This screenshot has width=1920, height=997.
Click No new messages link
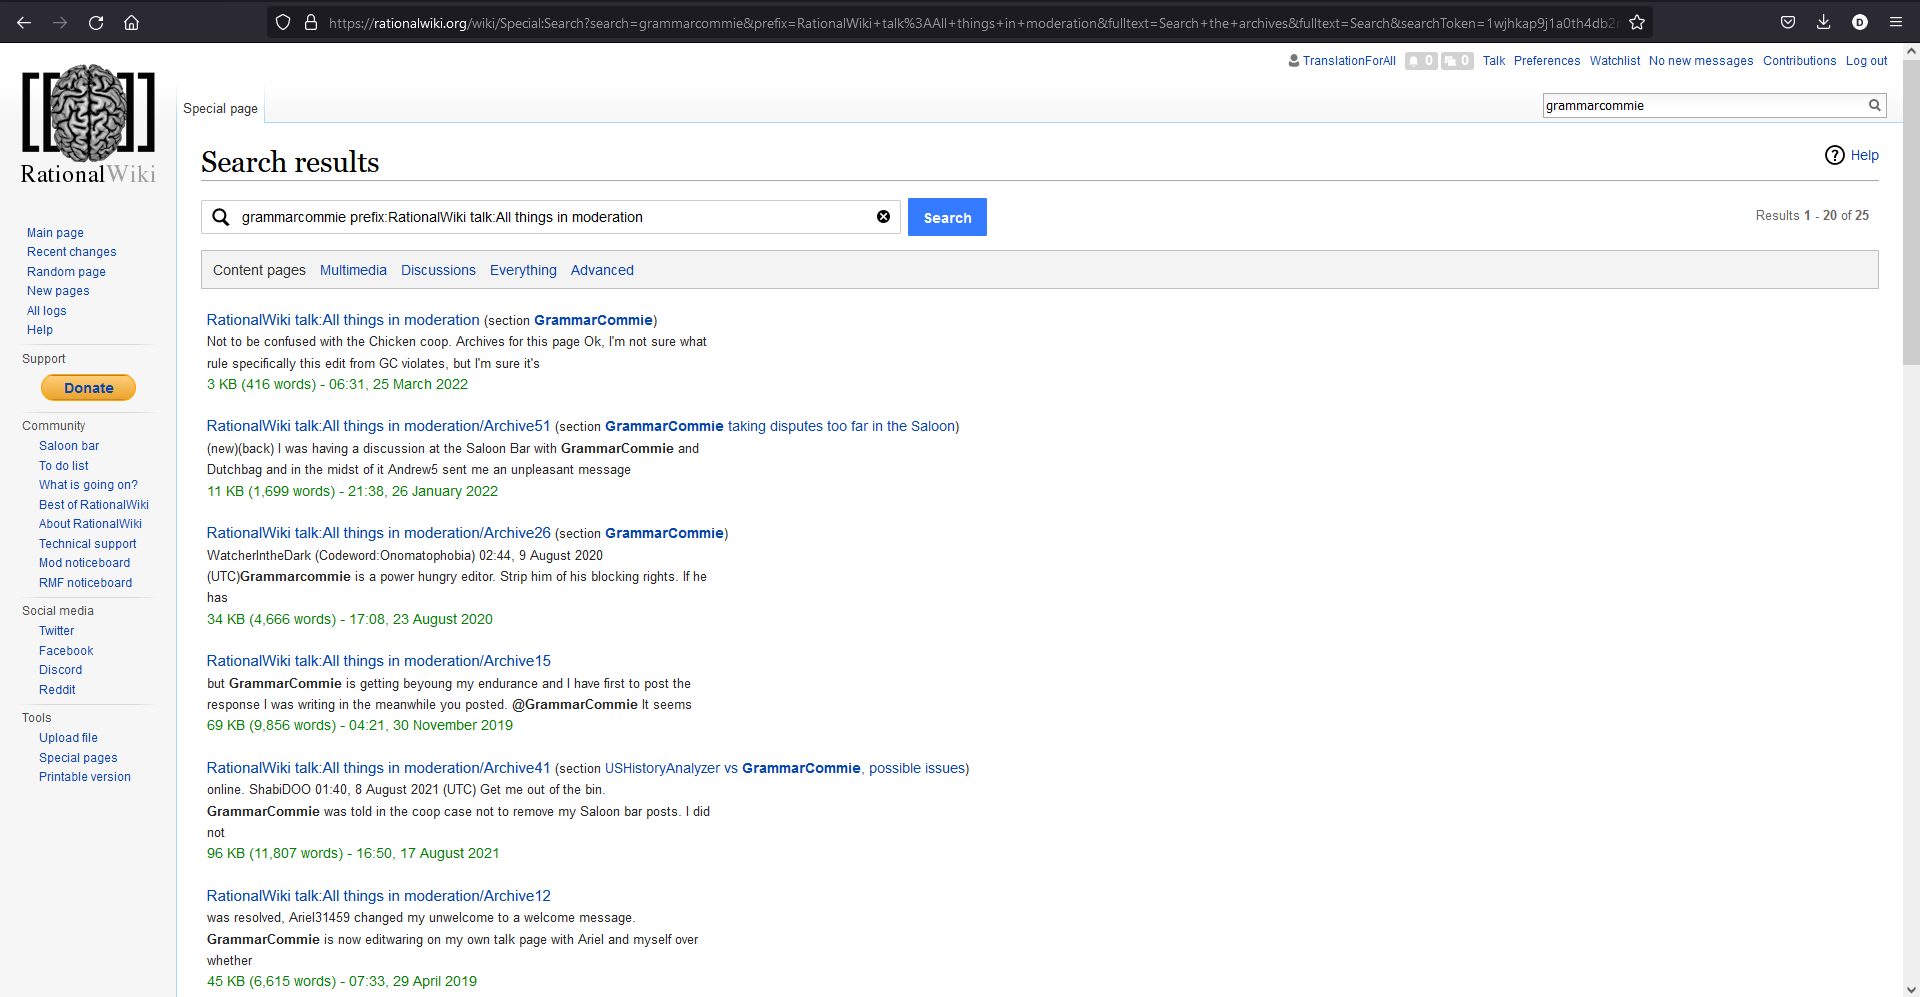[1701, 61]
